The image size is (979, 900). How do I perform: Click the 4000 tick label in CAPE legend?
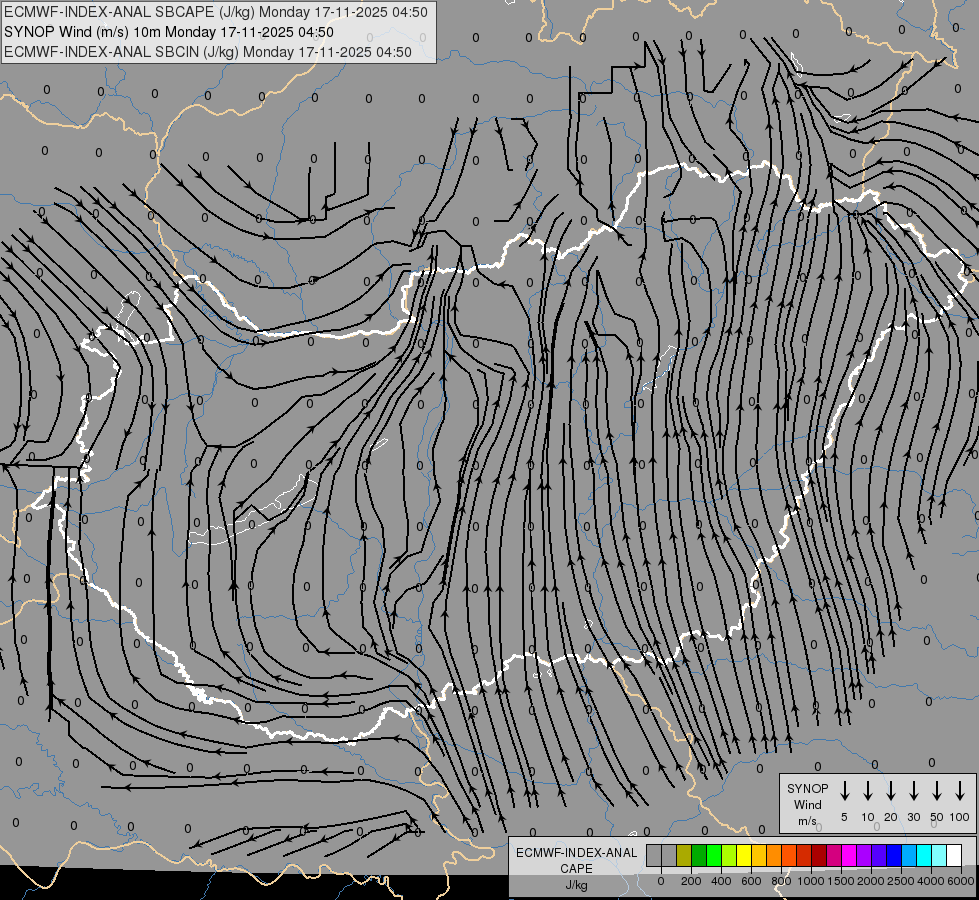(x=931, y=881)
